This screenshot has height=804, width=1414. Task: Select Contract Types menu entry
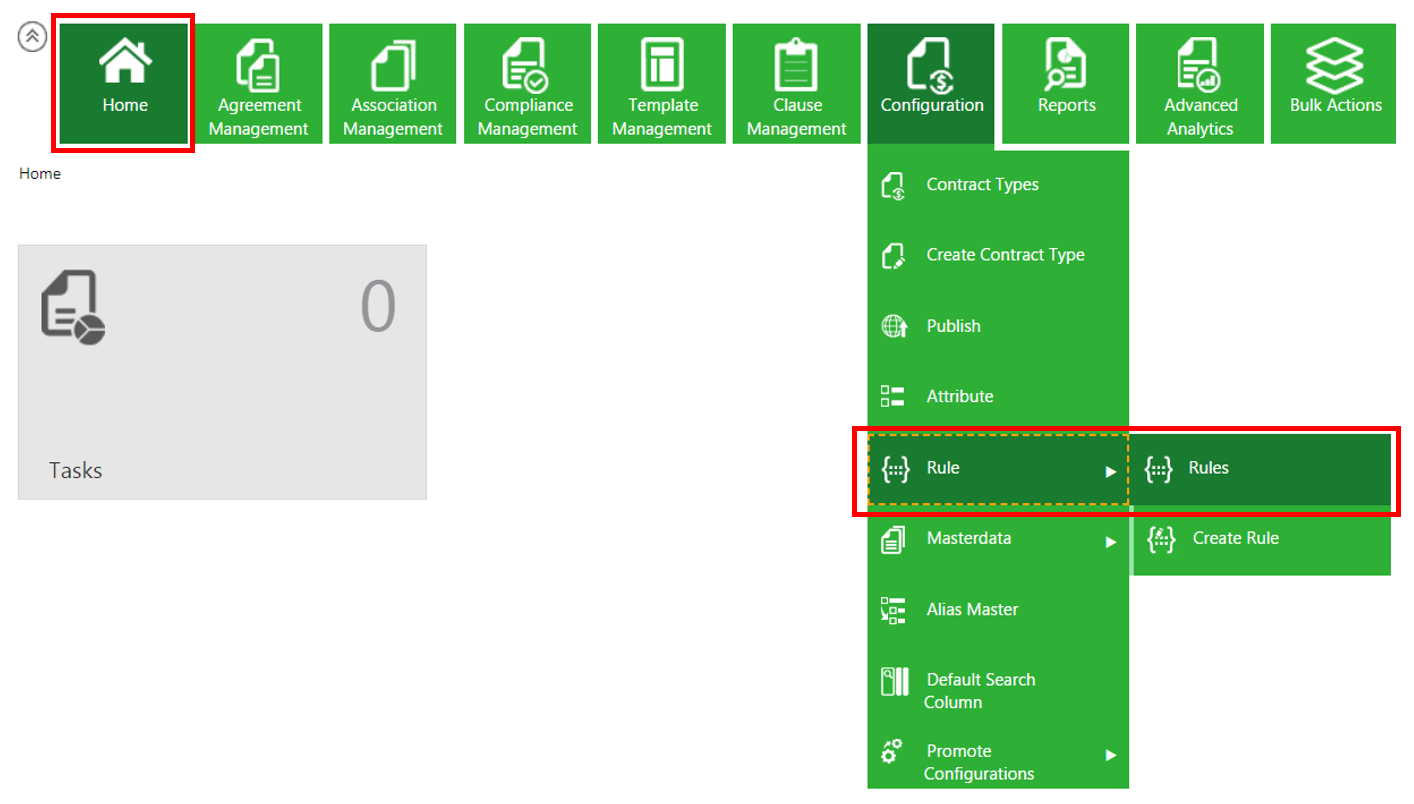tap(982, 185)
